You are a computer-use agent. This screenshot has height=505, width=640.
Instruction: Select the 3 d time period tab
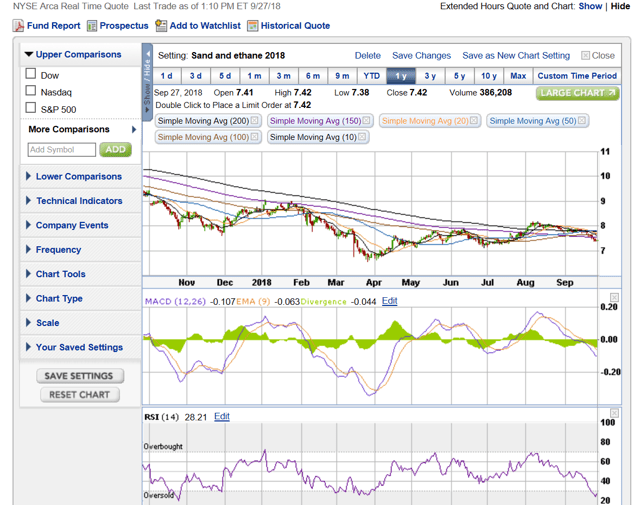(x=196, y=76)
